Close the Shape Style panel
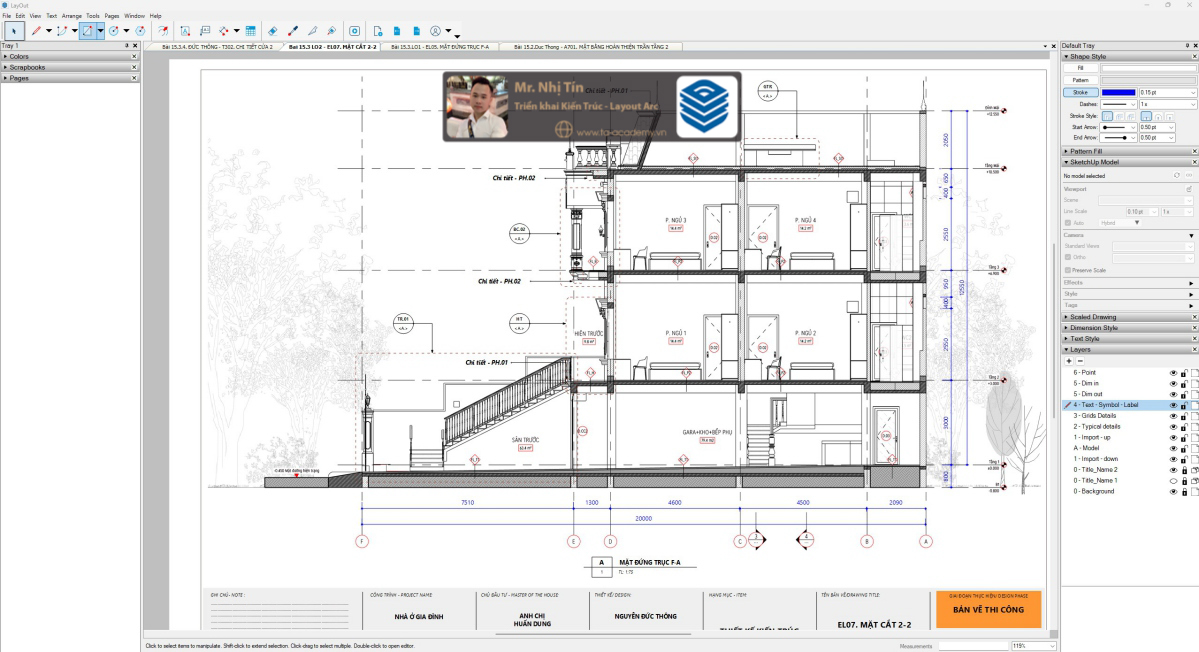Viewport: 1199px width, 652px height. (x=1194, y=57)
